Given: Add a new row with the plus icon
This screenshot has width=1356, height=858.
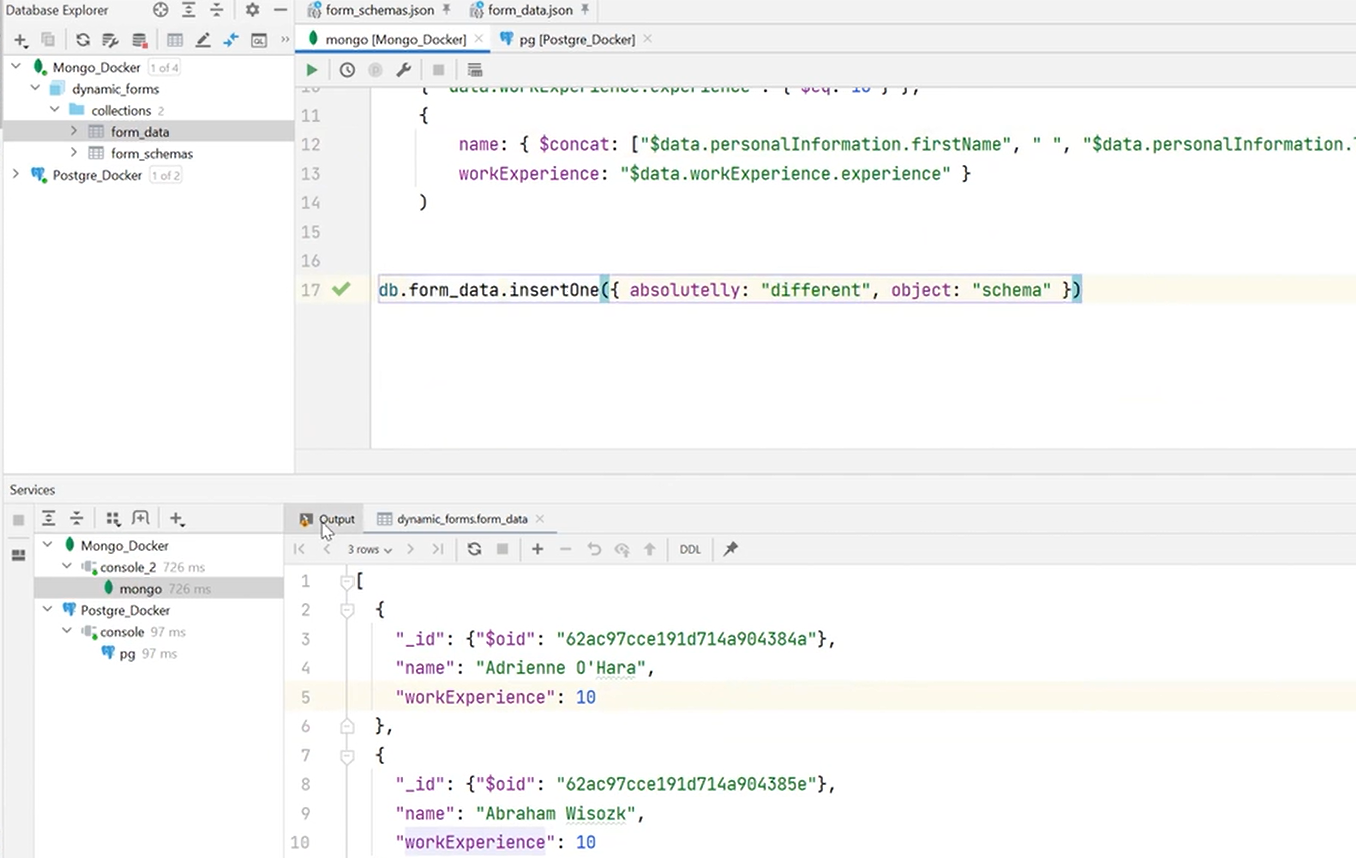Looking at the screenshot, I should point(537,549).
